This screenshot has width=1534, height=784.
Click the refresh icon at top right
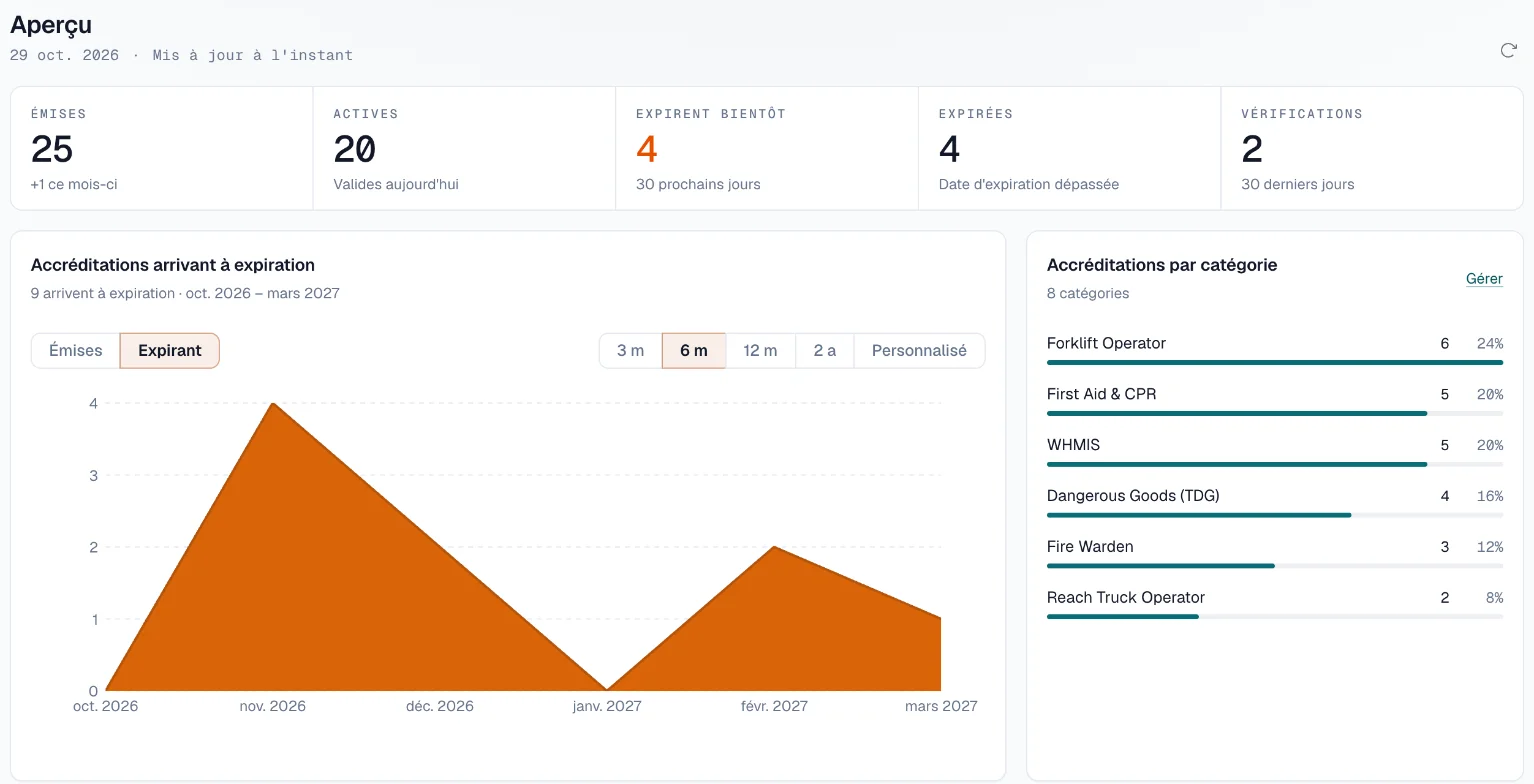coord(1508,51)
